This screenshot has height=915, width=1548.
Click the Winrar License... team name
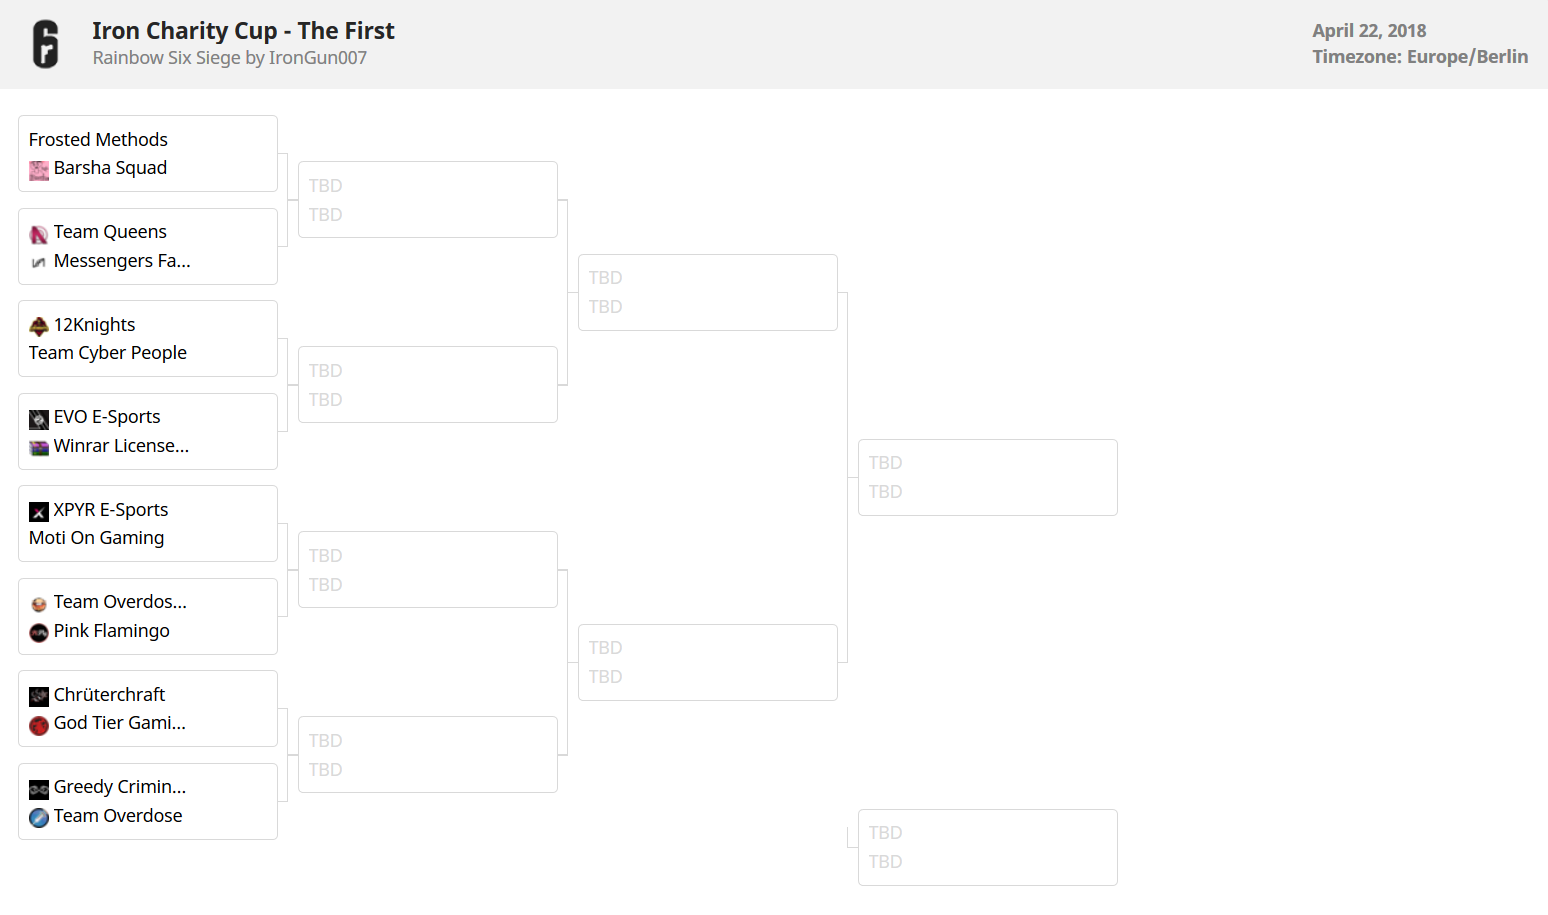[x=121, y=446]
